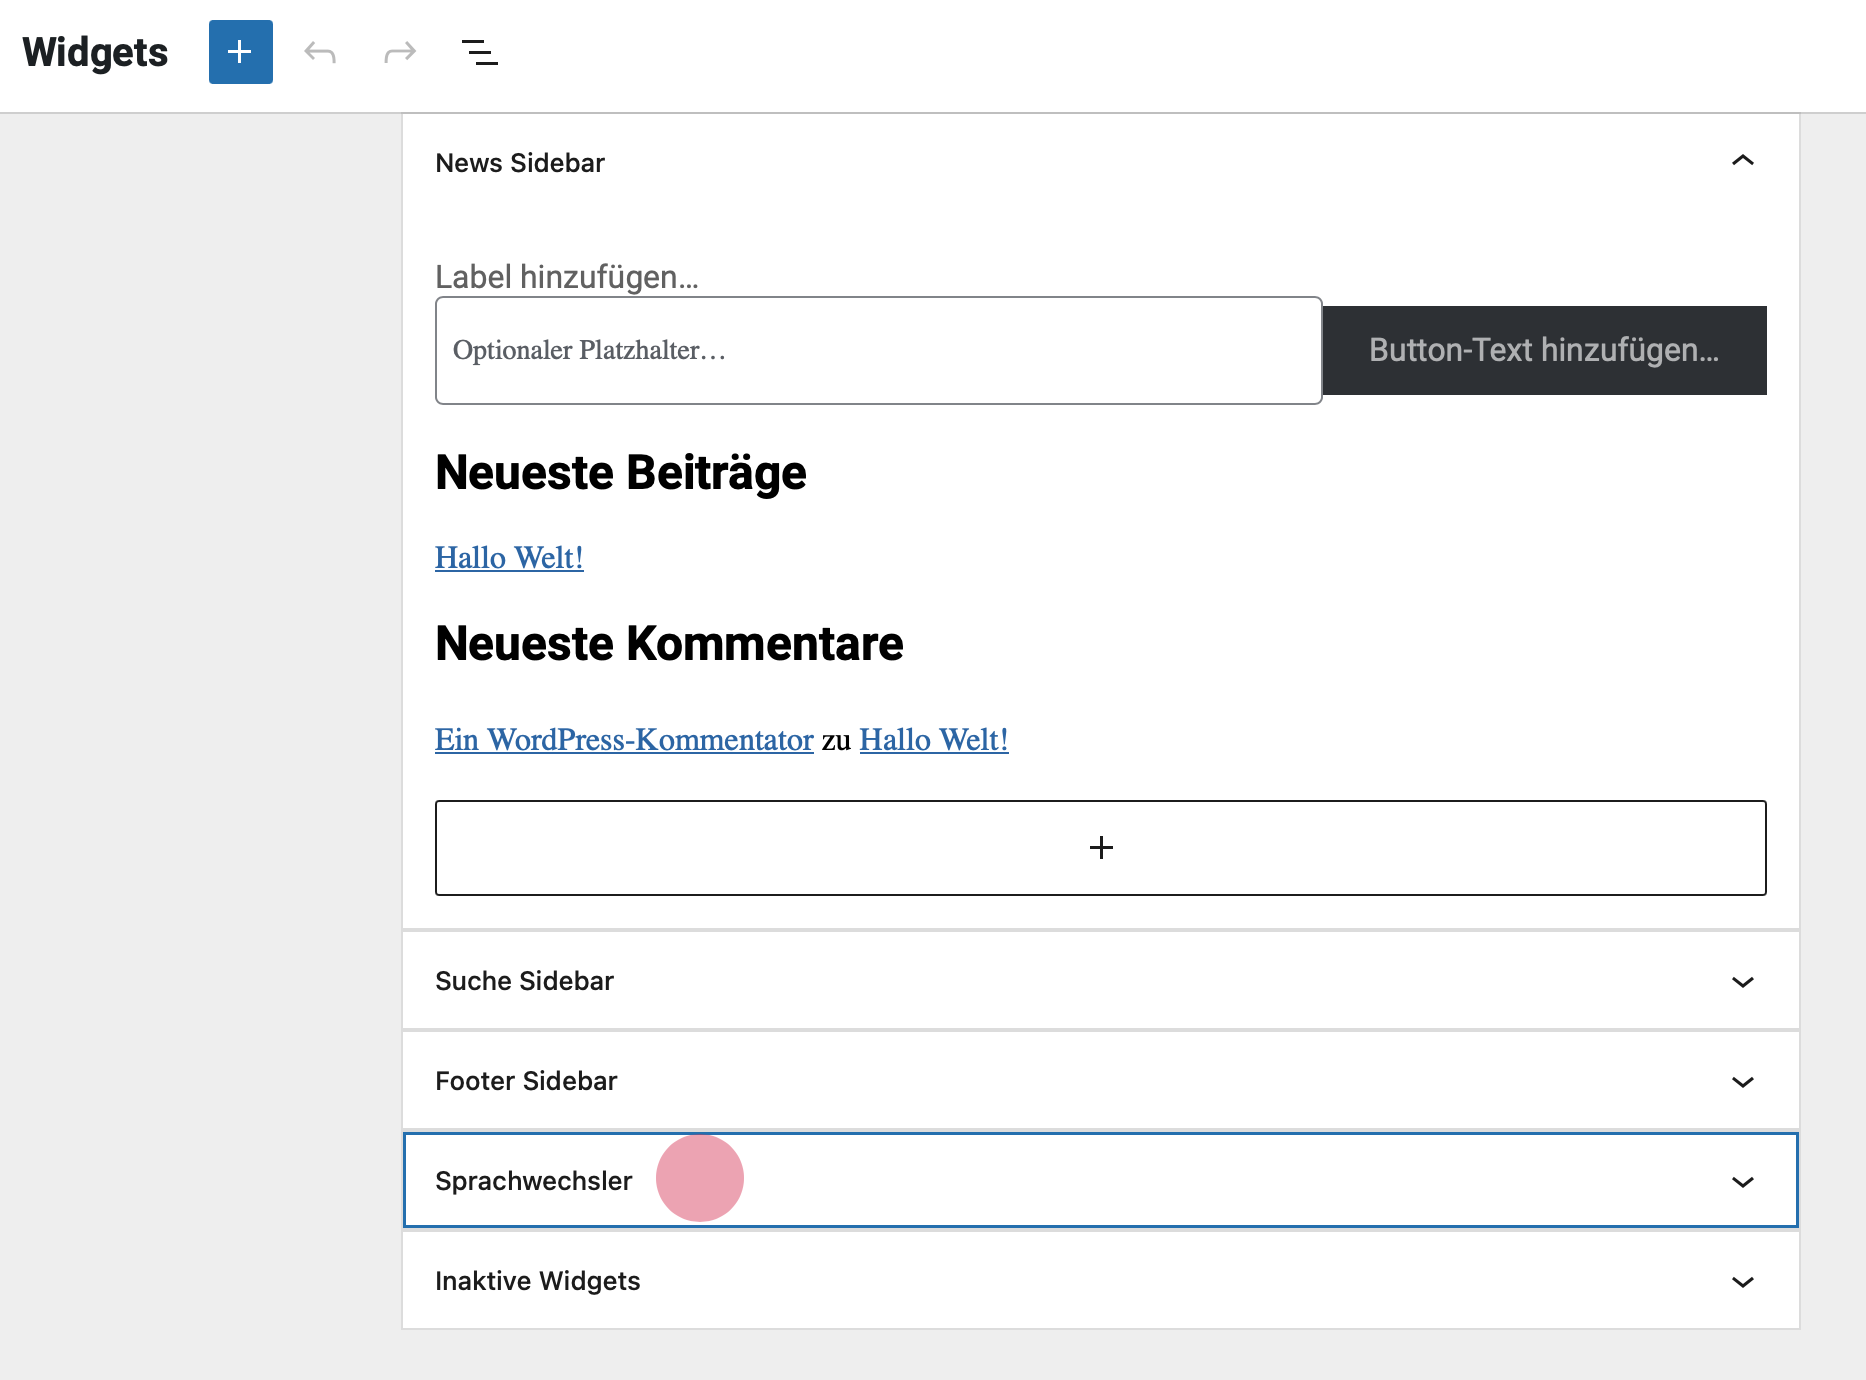
Task: Click the redo arrow icon
Action: pos(400,52)
